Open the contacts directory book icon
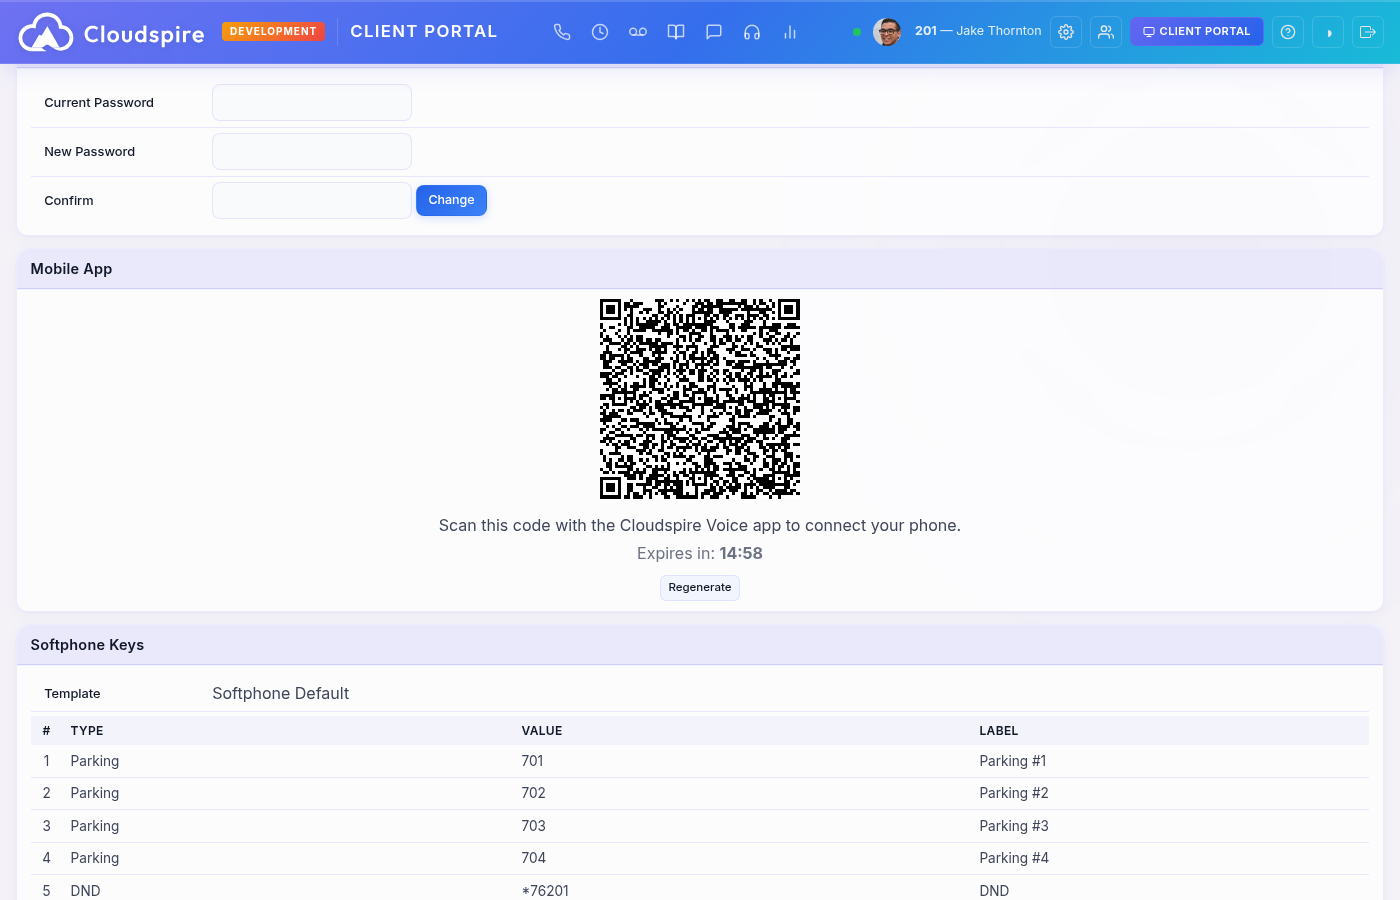Screen dimensions: 1400x900 pos(676,31)
